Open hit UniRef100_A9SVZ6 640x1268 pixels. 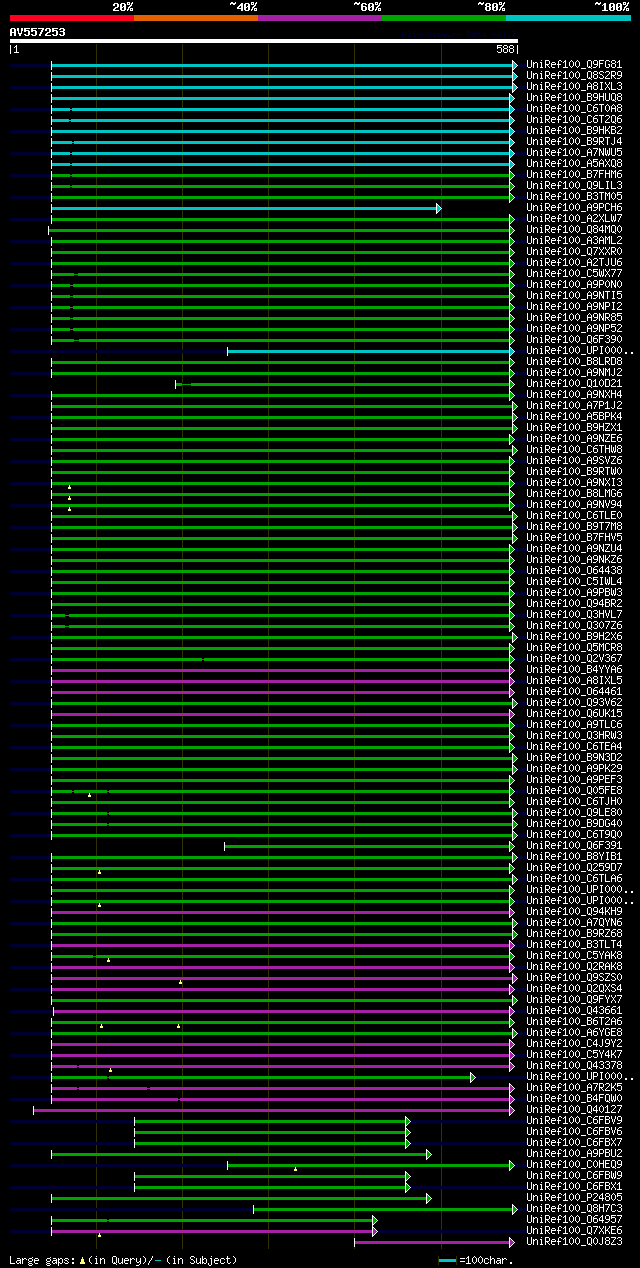[574, 460]
